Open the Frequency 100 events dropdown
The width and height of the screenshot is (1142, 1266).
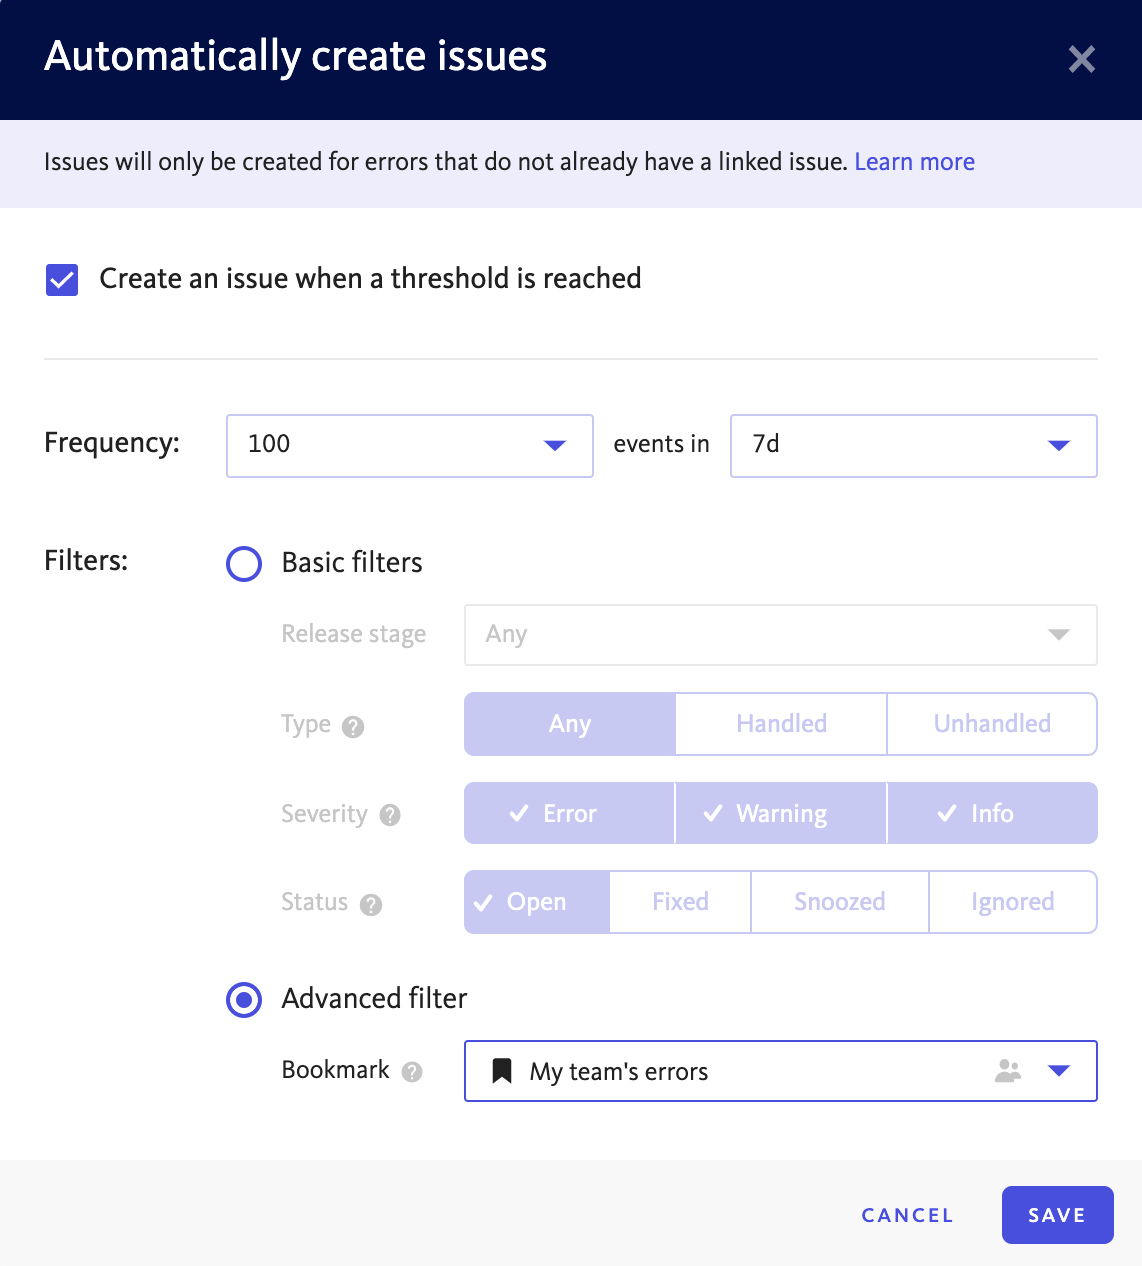pyautogui.click(x=410, y=446)
